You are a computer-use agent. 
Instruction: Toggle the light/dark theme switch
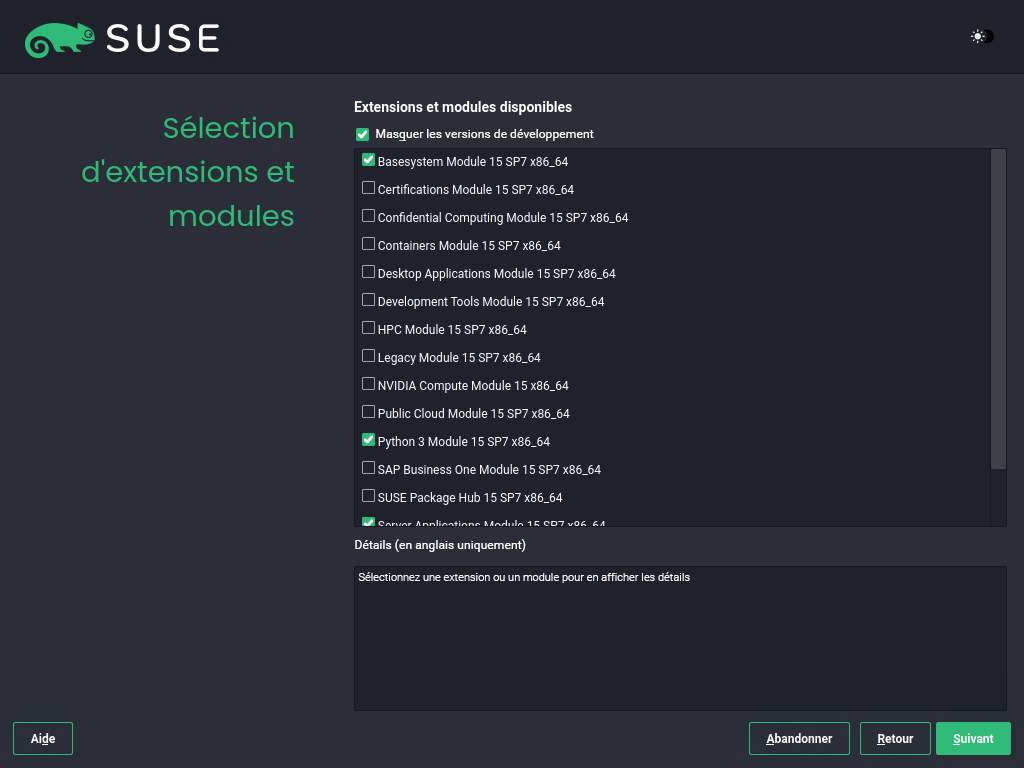click(x=982, y=37)
